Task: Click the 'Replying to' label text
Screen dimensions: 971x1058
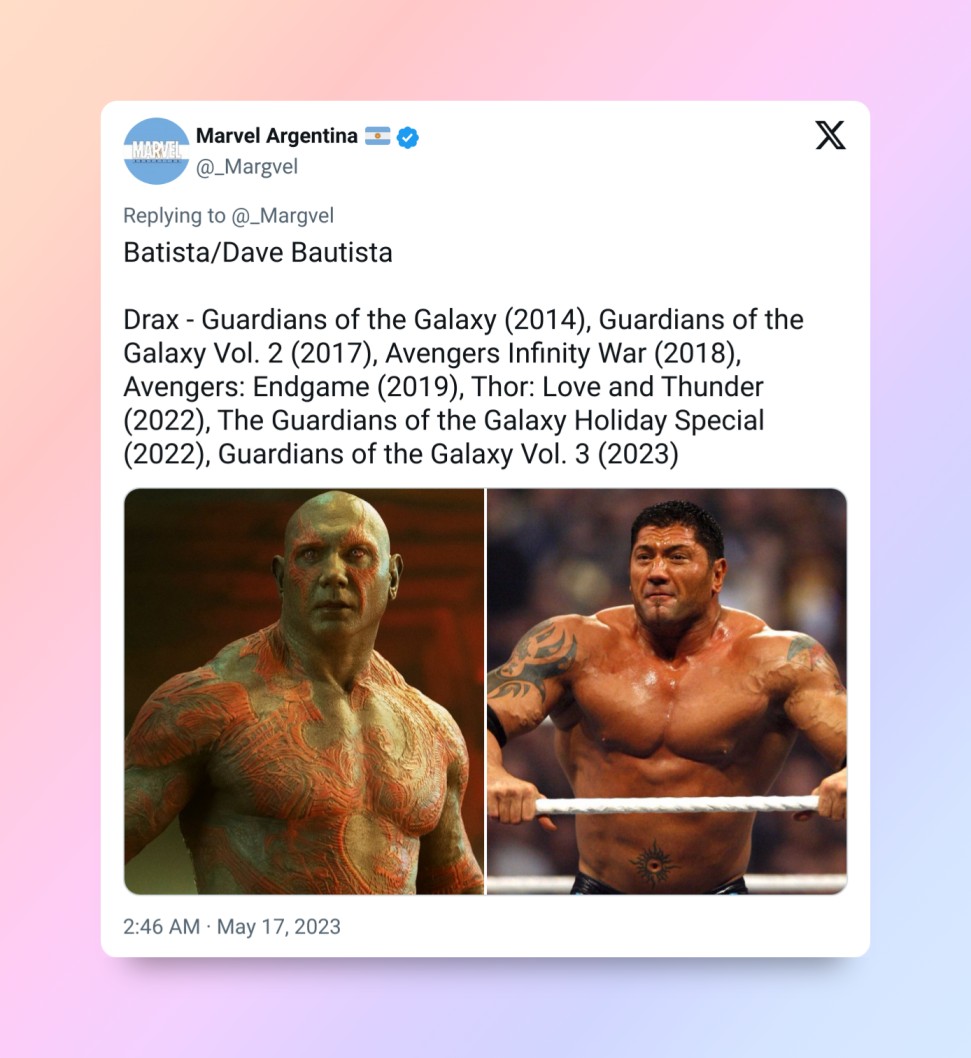Action: click(x=174, y=216)
